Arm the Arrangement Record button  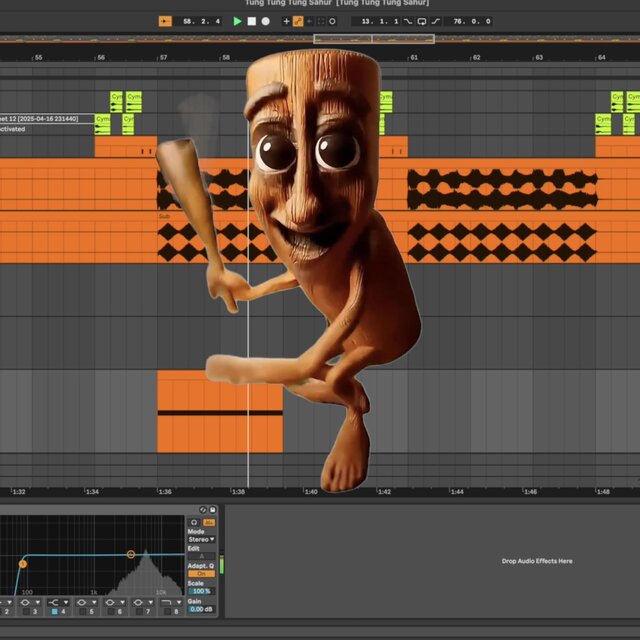tap(265, 21)
